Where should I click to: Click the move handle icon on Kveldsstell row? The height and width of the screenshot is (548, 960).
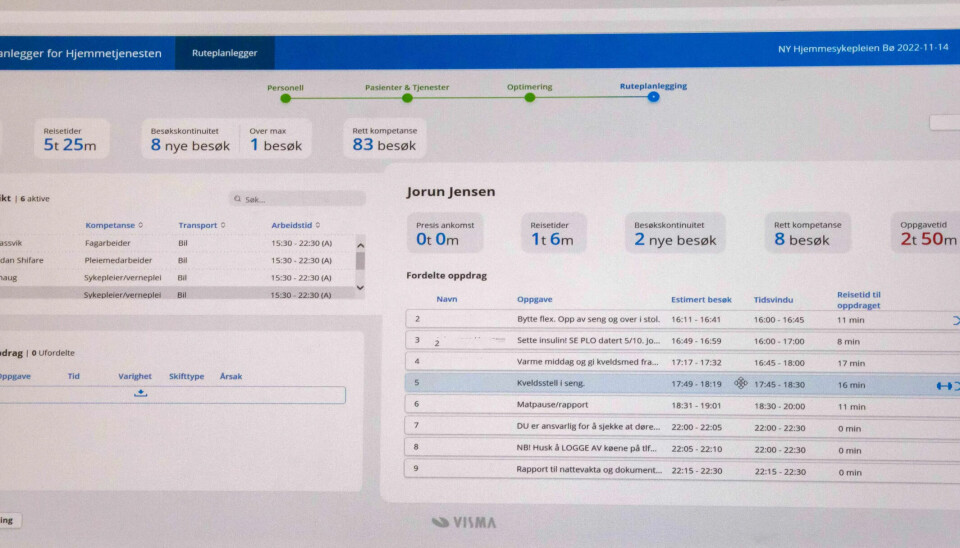coord(741,383)
